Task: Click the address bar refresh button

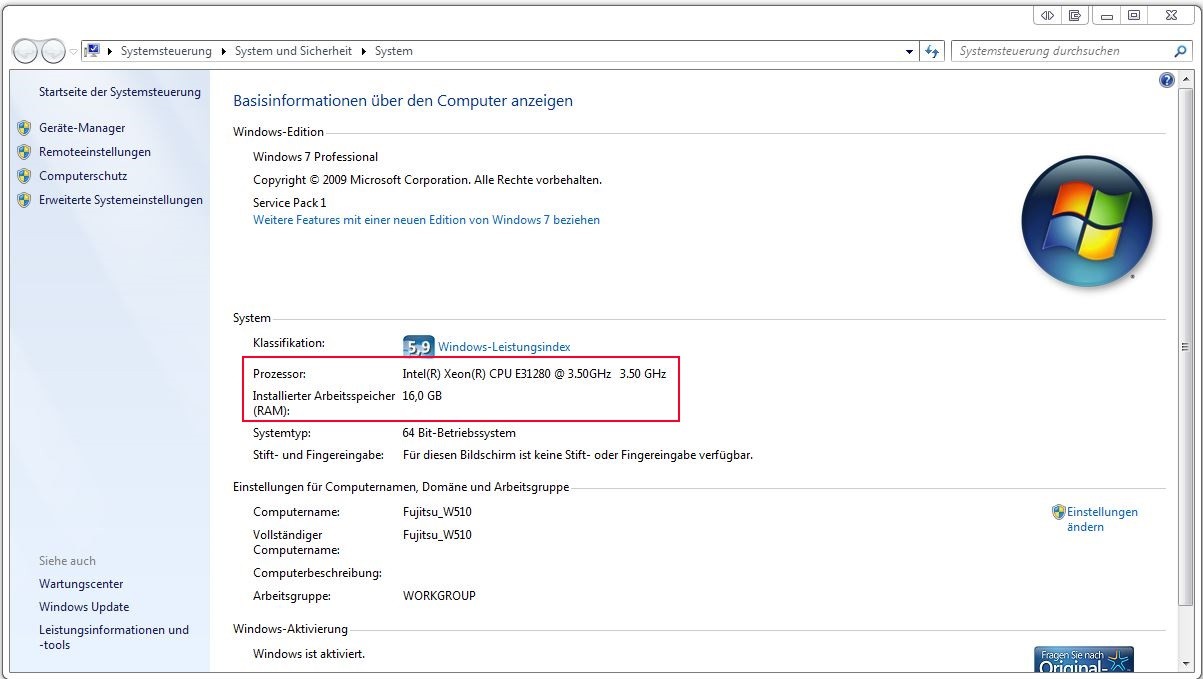Action: click(932, 51)
